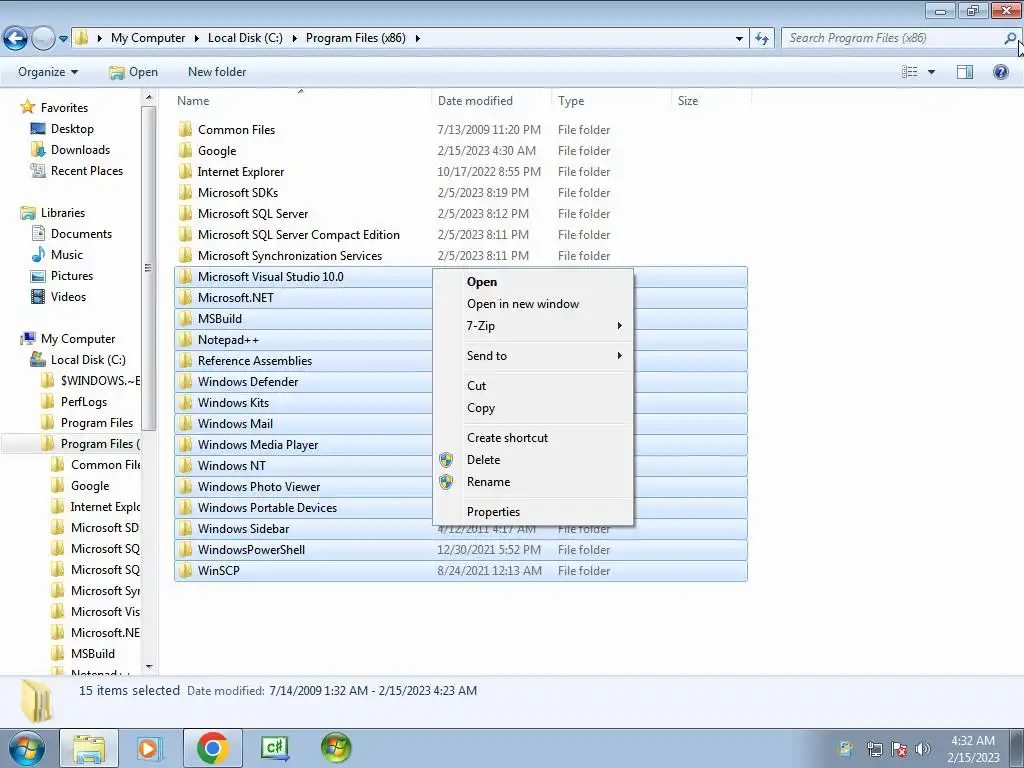Click the Open toolbar button
Image resolution: width=1024 pixels, height=768 pixels.
(133, 72)
